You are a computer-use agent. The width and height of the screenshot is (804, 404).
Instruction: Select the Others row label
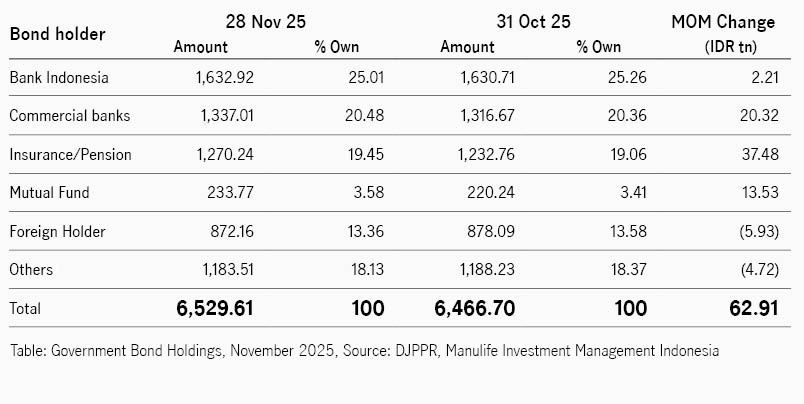click(31, 270)
